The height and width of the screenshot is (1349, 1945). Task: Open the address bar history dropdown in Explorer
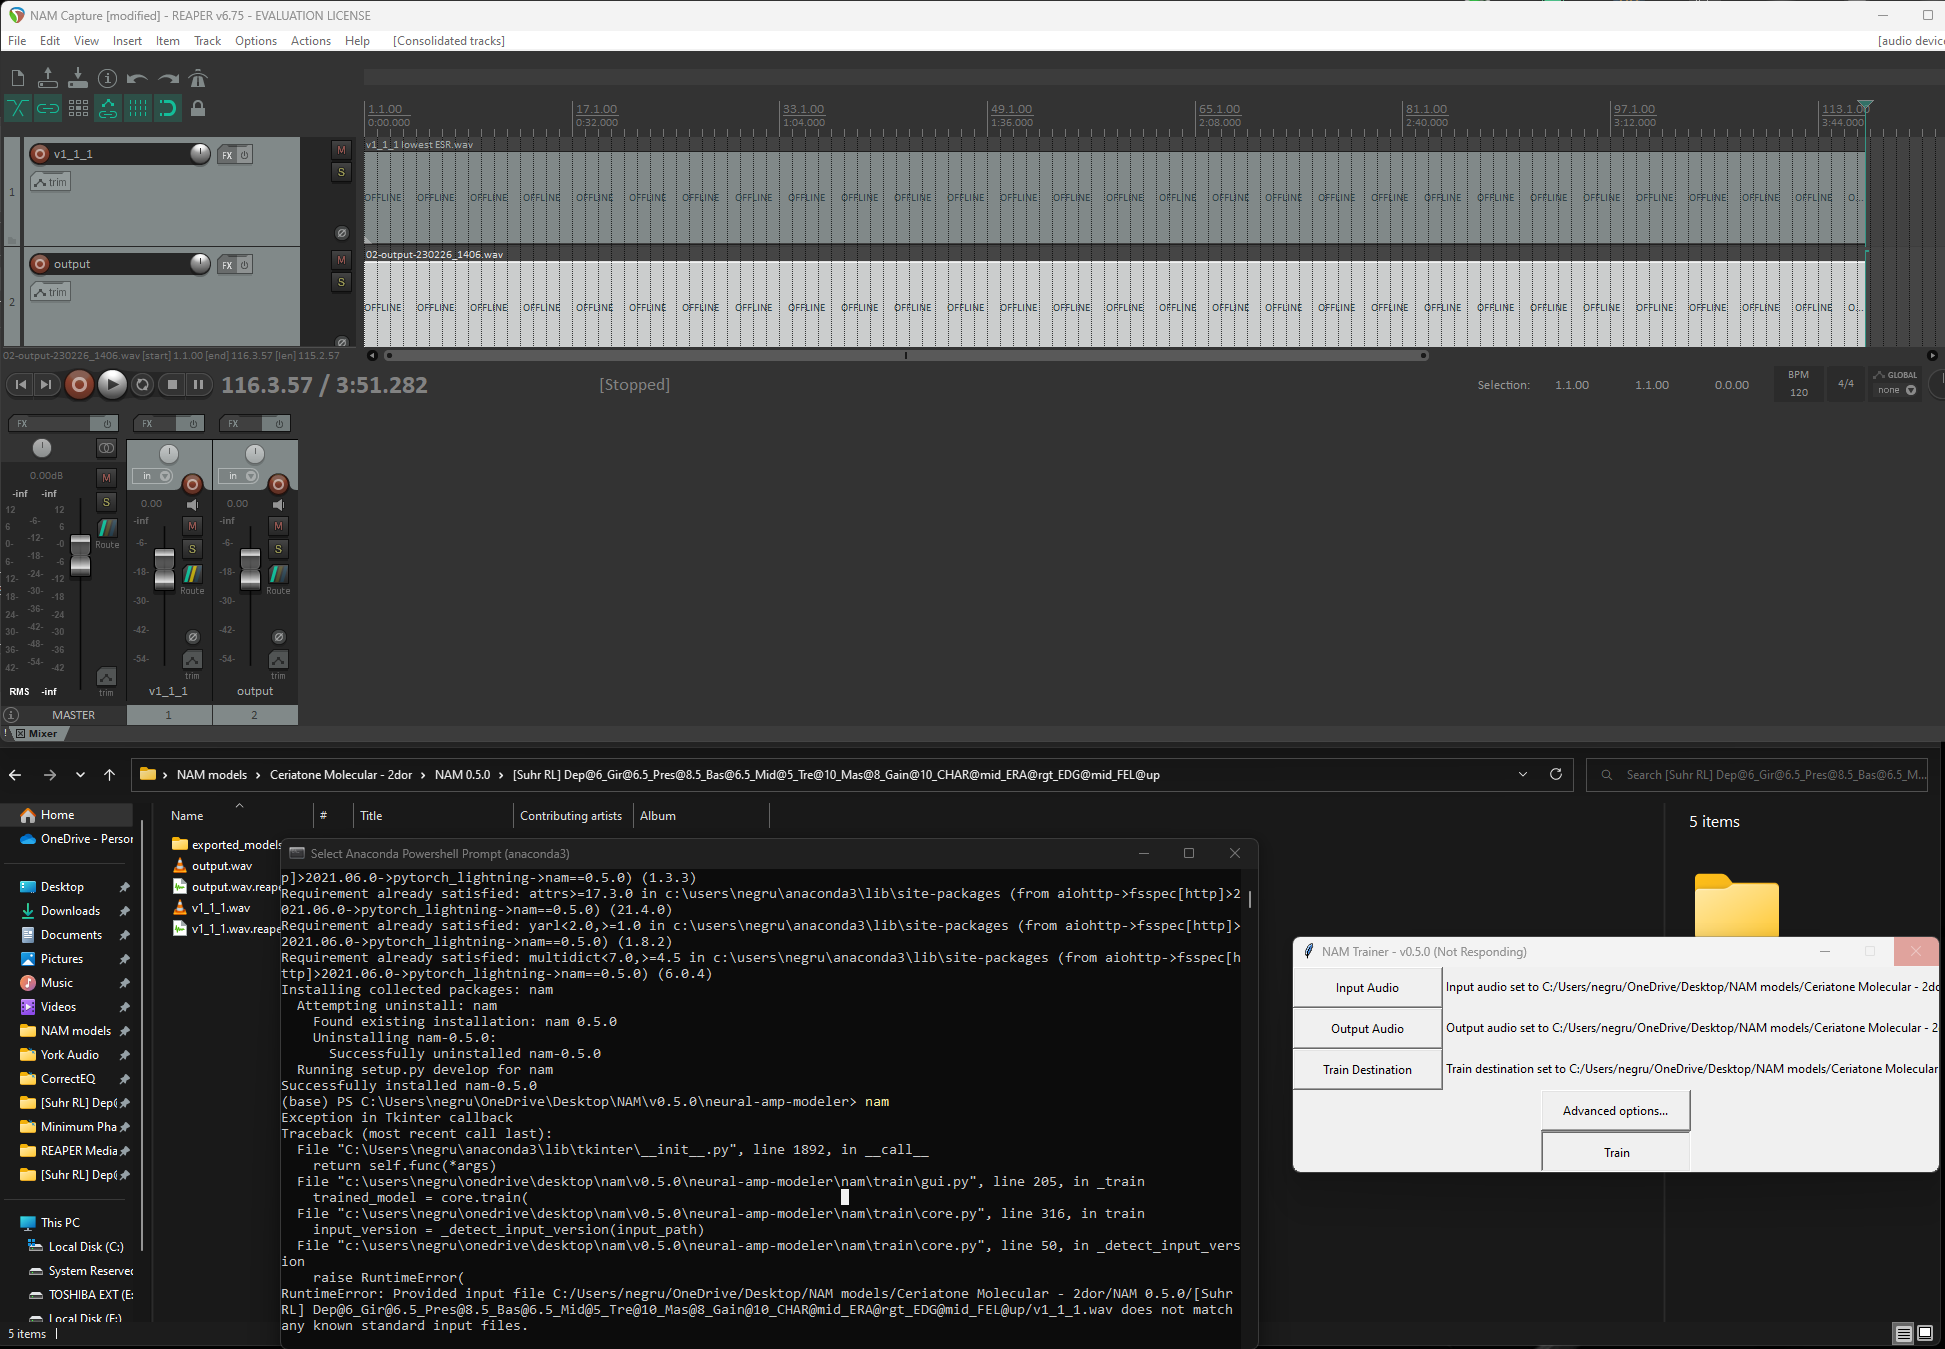coord(1523,774)
